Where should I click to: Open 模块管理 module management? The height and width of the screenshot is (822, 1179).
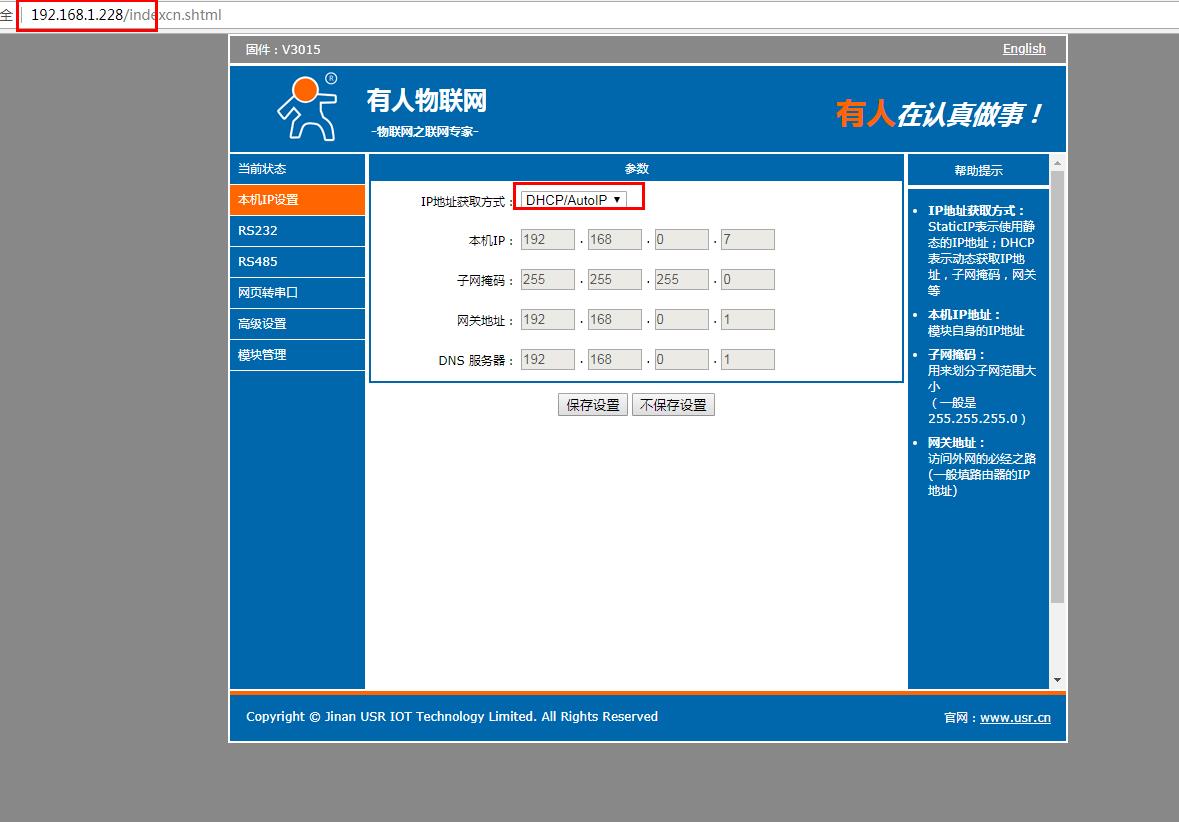tap(297, 355)
